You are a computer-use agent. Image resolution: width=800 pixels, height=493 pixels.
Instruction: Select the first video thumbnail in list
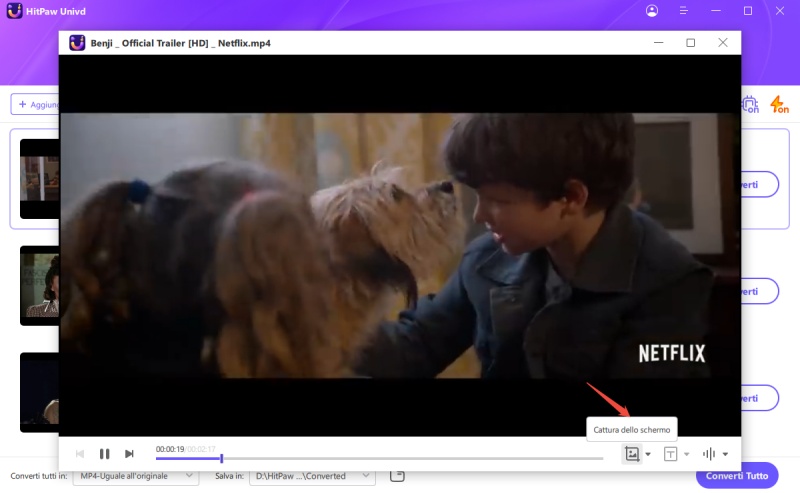[x=40, y=179]
